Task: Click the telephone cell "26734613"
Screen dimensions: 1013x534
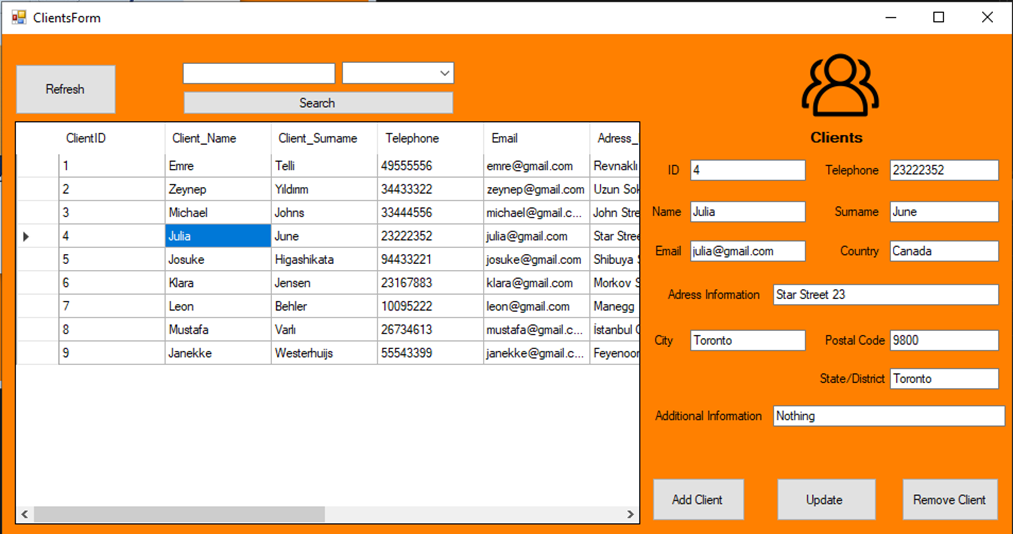Action: coord(430,329)
